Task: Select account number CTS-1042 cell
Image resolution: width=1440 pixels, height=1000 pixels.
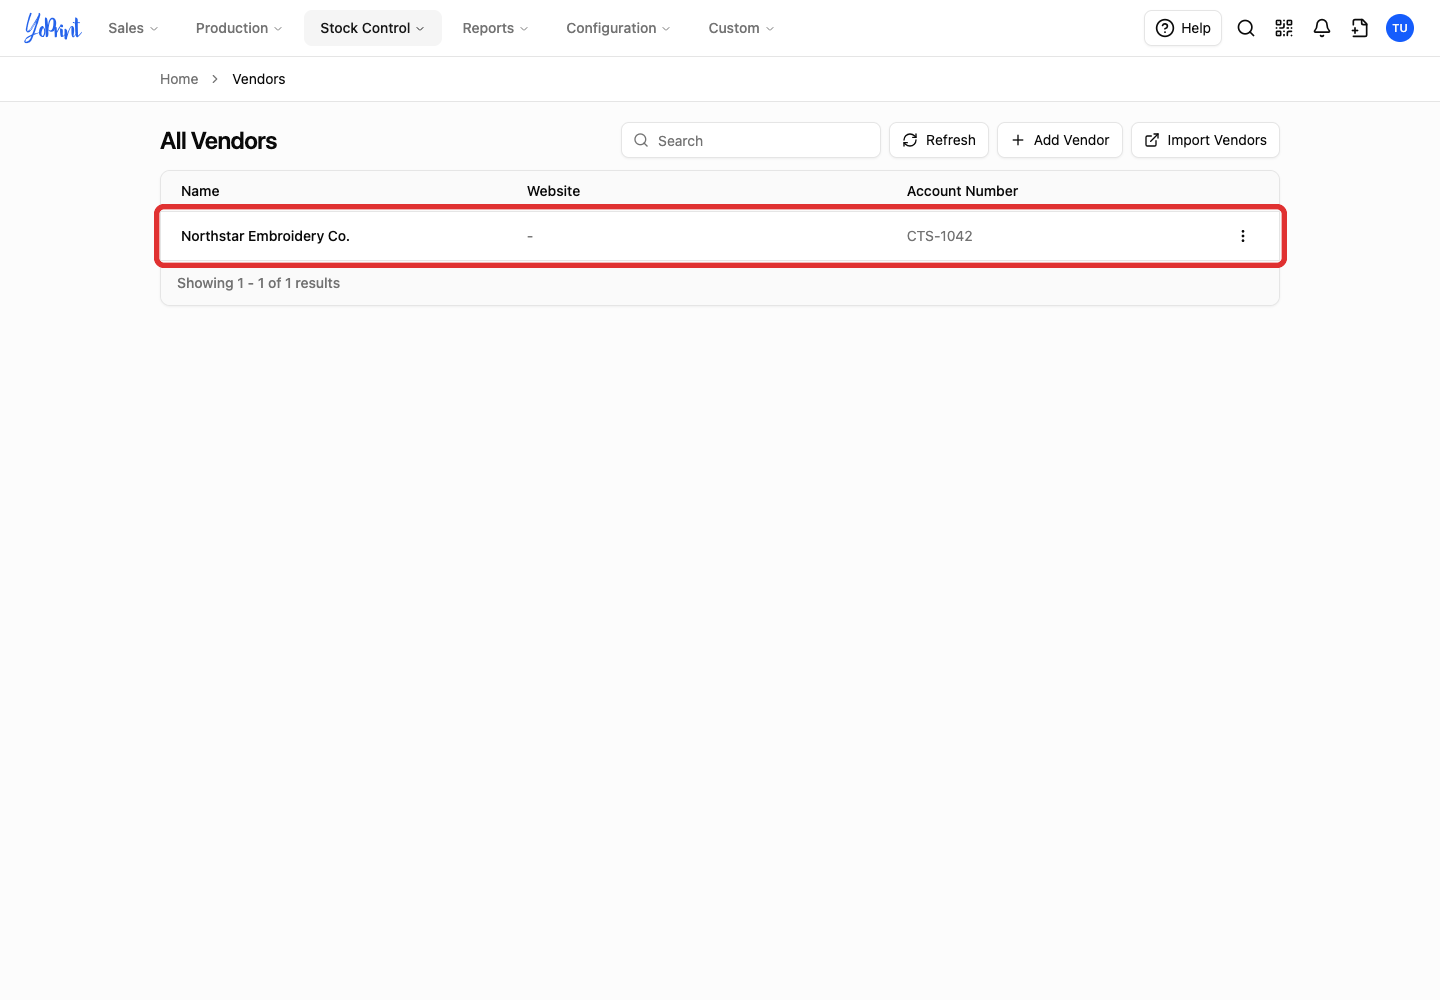Action: pos(940,236)
